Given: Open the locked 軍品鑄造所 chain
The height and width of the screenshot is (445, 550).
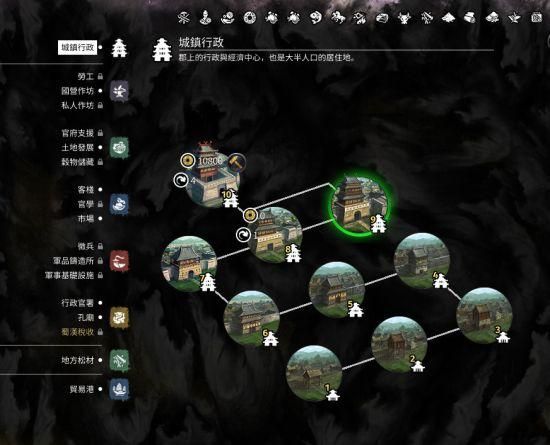Looking at the screenshot, I should (x=73, y=261).
